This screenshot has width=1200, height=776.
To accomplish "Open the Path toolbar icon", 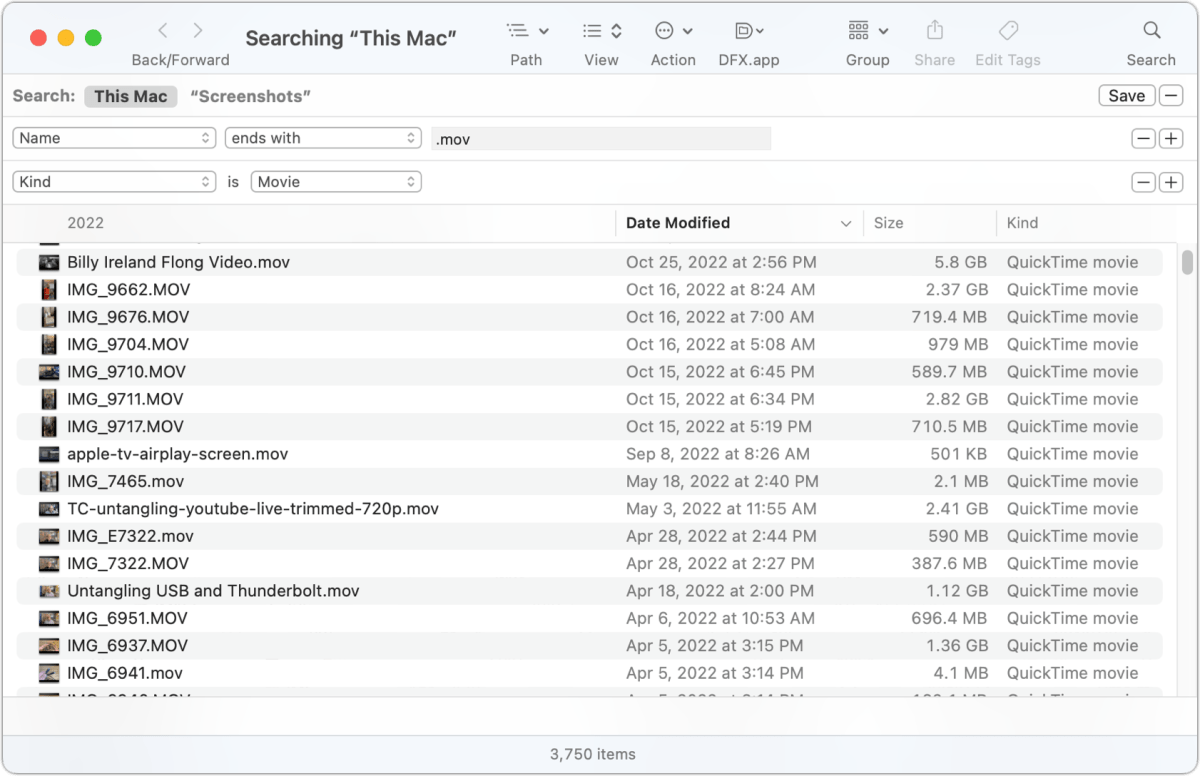I will pos(527,31).
